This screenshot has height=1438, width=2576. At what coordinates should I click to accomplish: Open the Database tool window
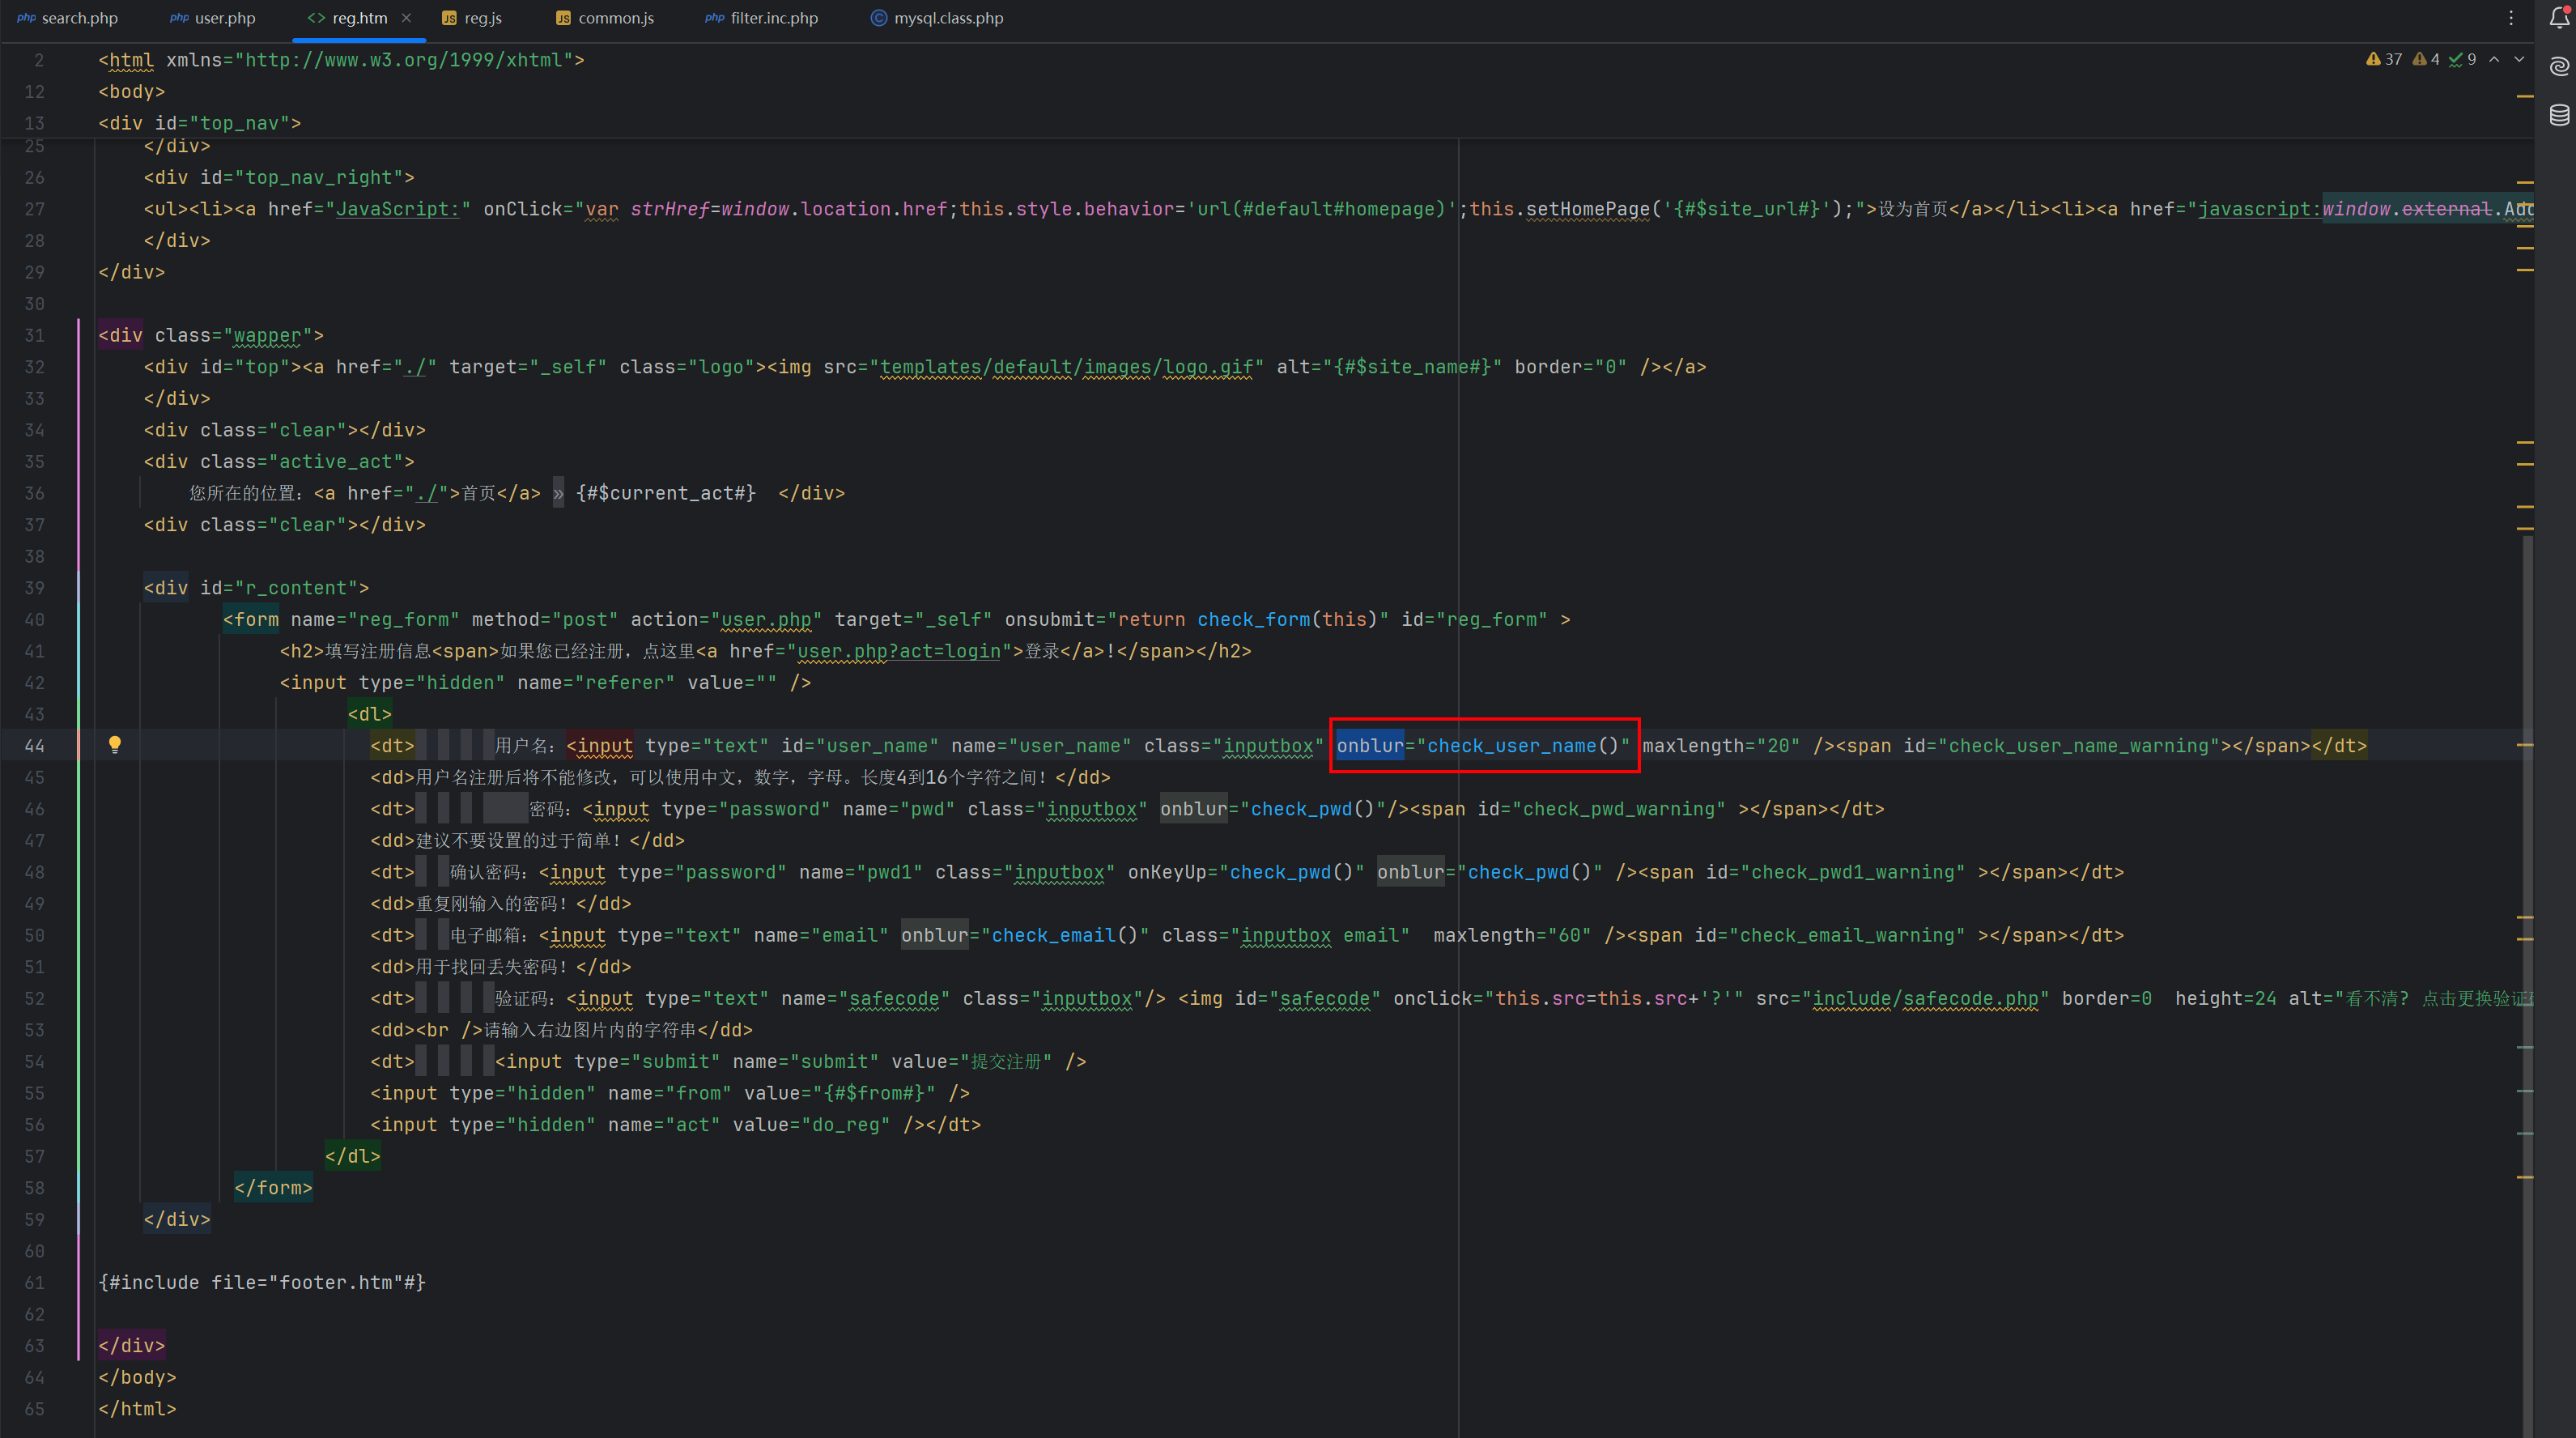pos(2559,114)
